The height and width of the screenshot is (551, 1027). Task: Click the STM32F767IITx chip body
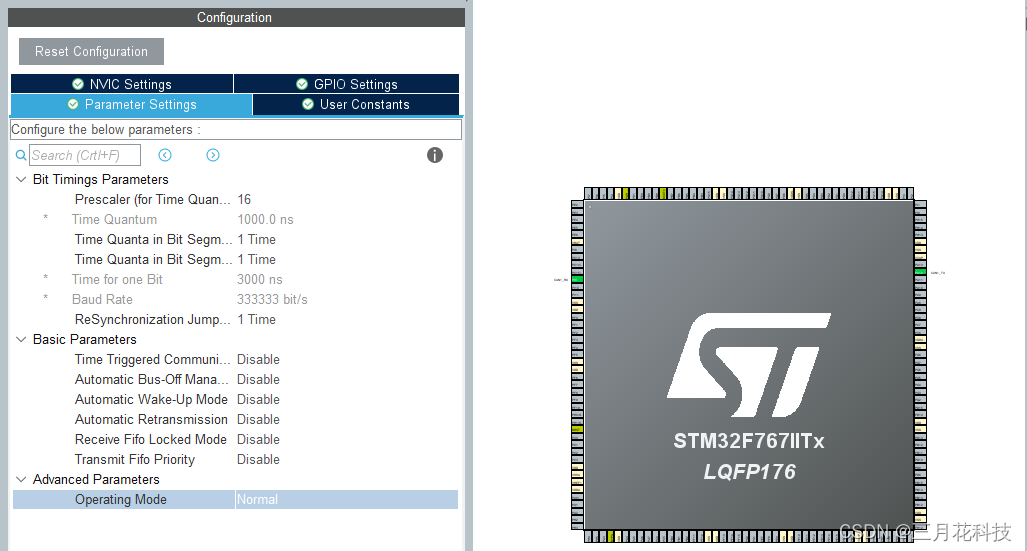tap(749, 364)
